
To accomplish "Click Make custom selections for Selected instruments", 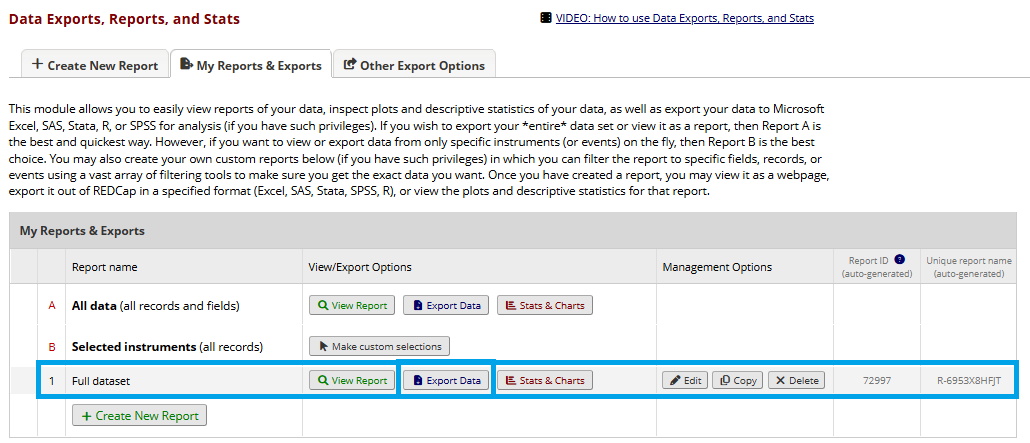I will [380, 346].
